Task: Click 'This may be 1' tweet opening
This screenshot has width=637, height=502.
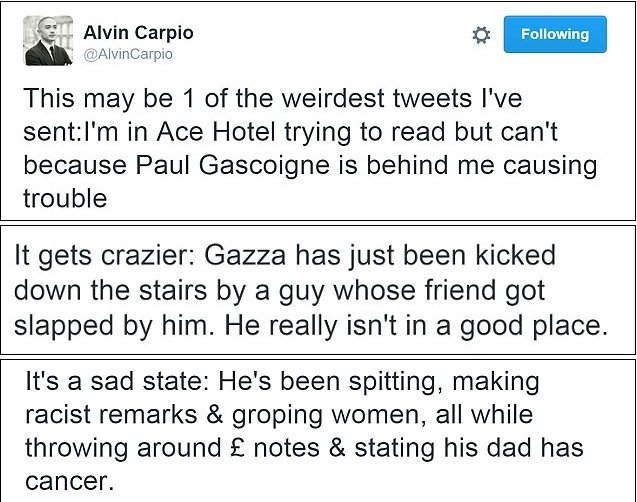Action: [108, 99]
